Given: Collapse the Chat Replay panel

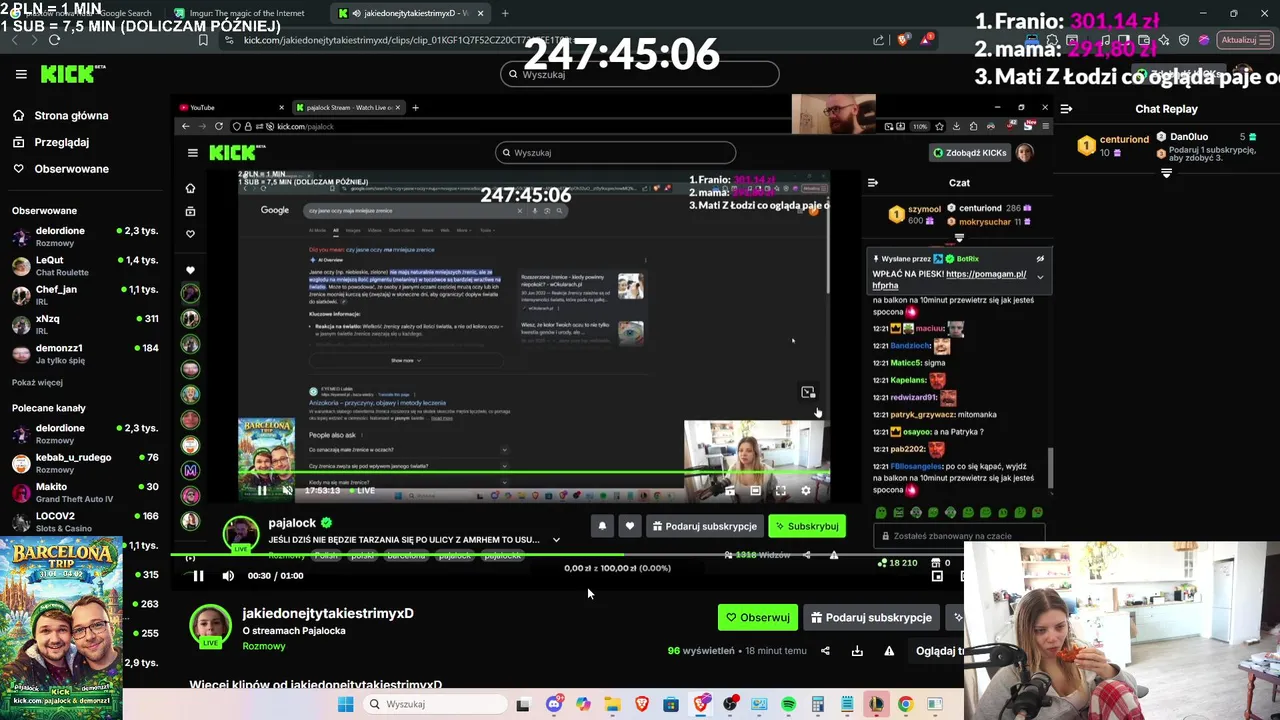Looking at the screenshot, I should pyautogui.click(x=1066, y=108).
